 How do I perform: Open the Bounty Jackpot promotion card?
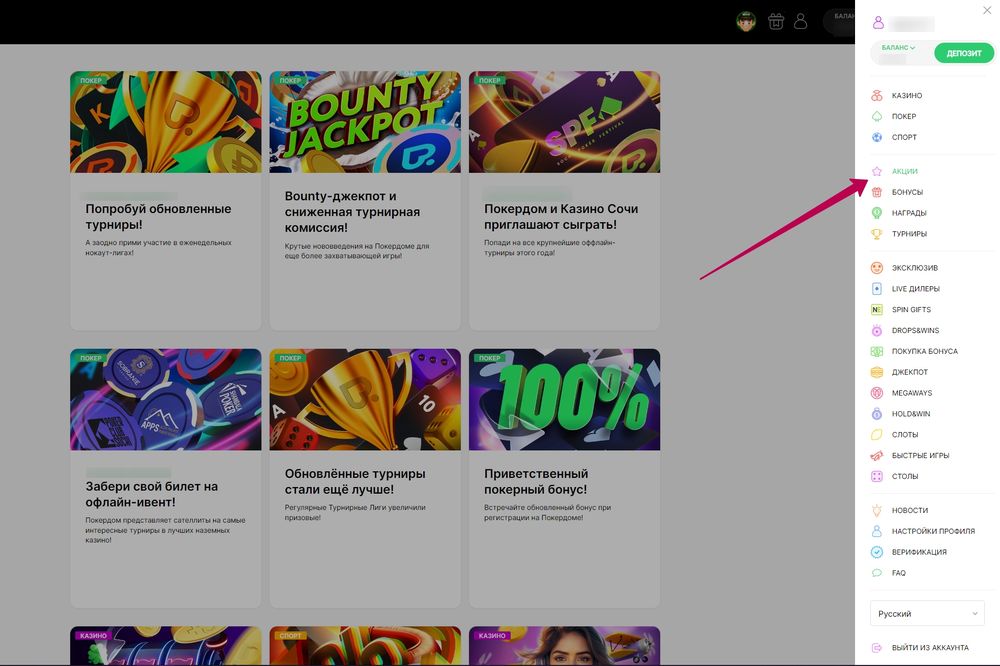click(365, 200)
